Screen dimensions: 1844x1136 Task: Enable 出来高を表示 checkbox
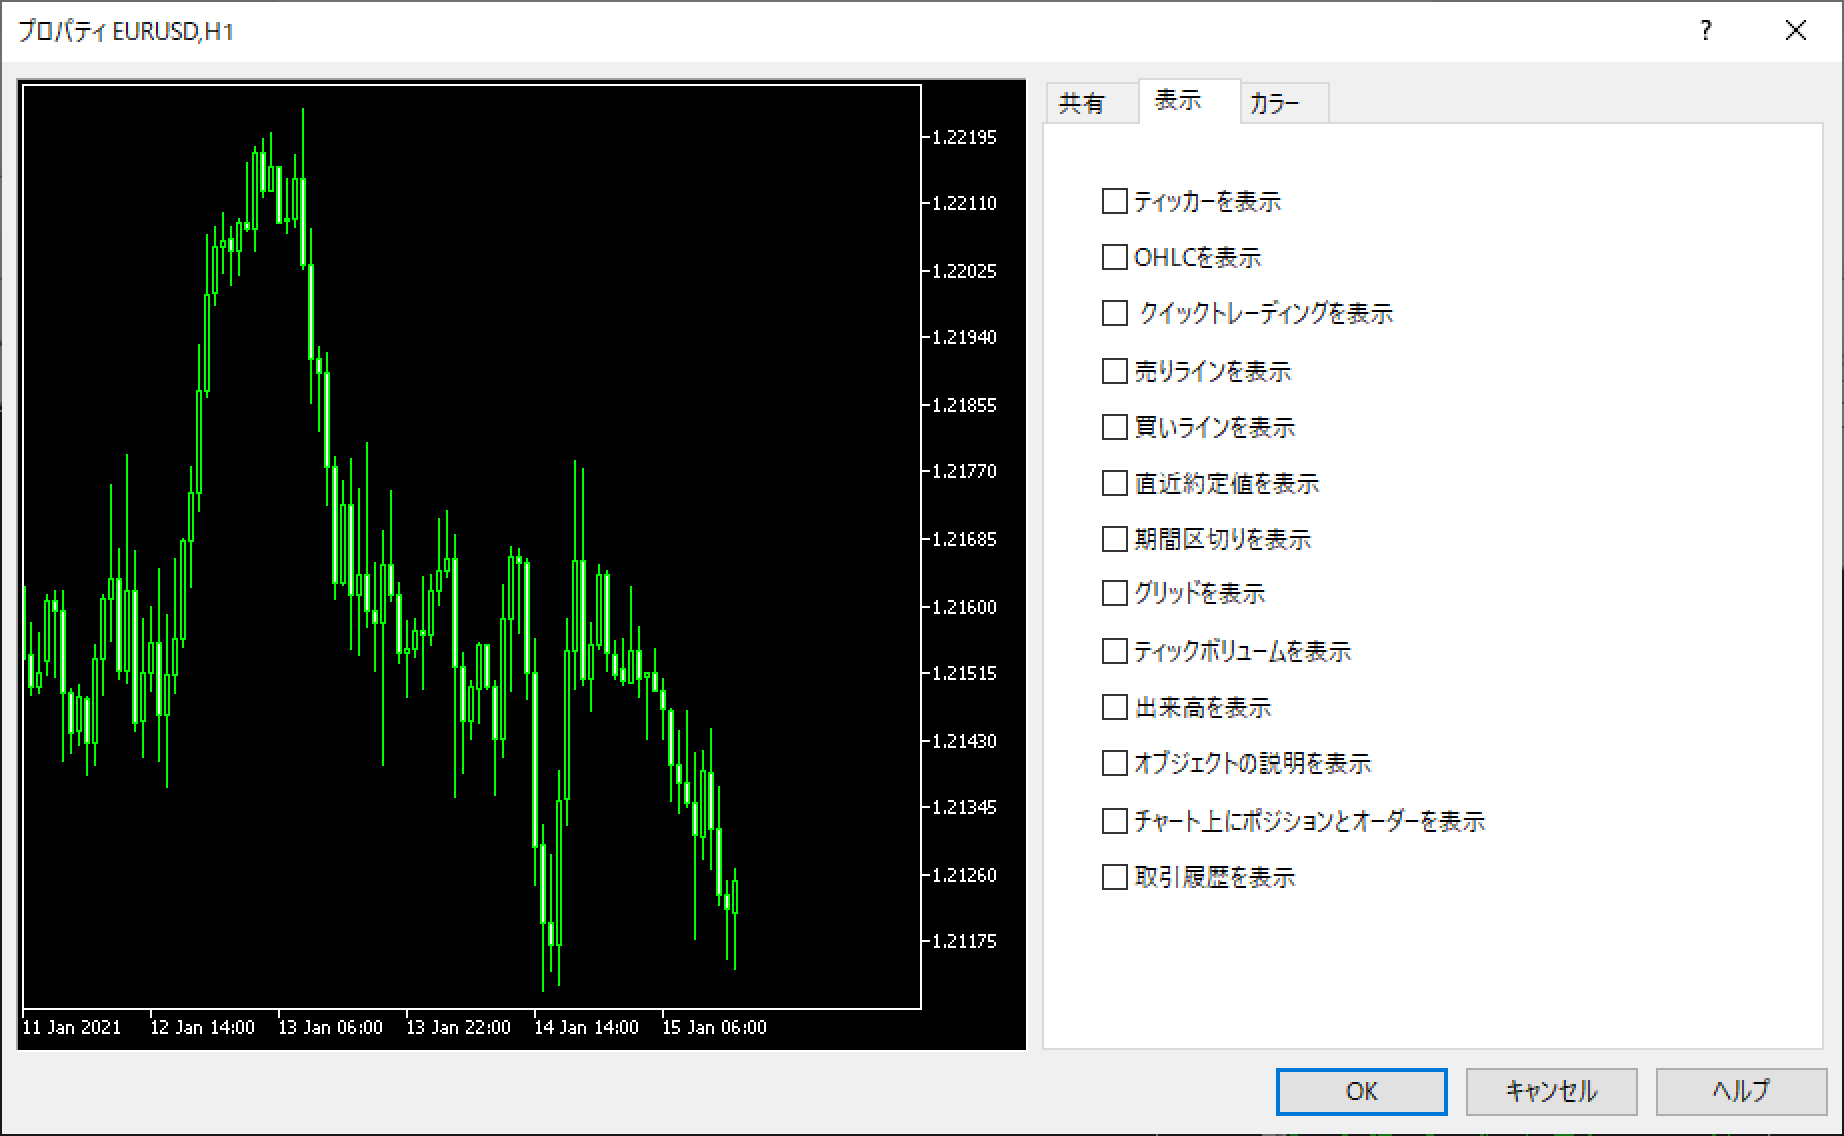pos(1114,708)
